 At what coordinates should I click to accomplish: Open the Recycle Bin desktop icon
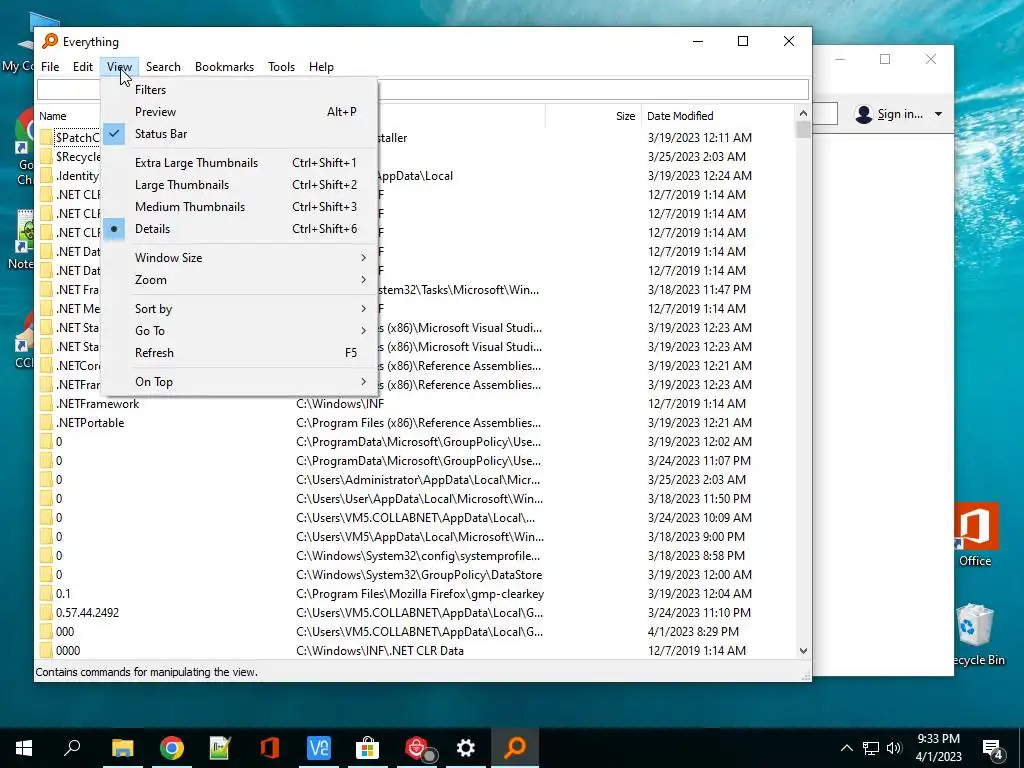[977, 634]
